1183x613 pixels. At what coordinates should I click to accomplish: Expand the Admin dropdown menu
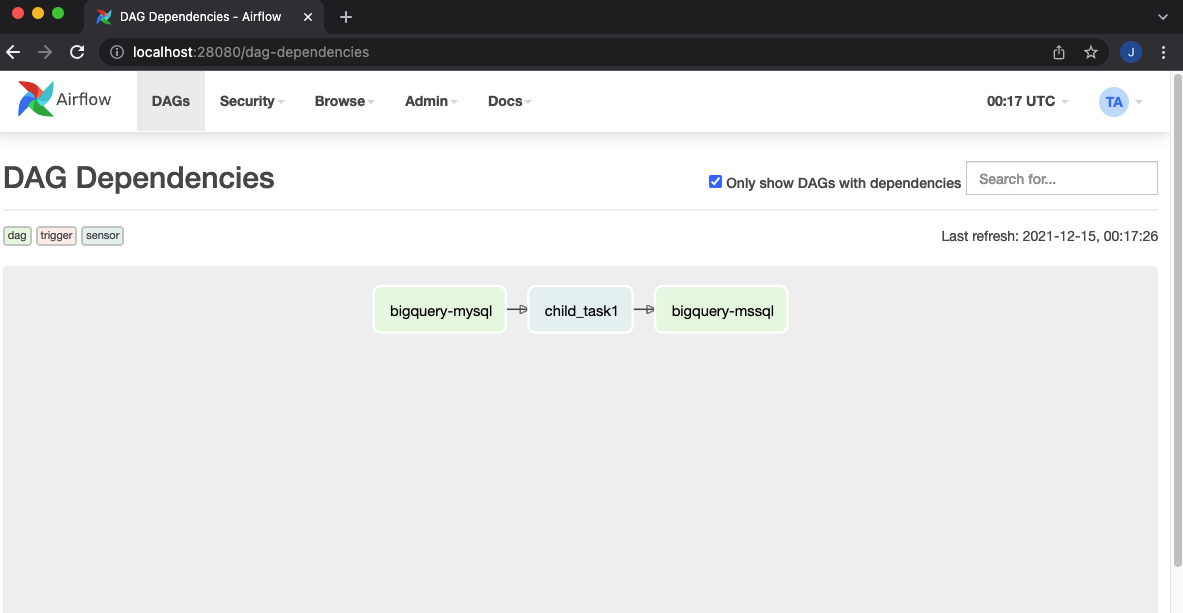432,101
